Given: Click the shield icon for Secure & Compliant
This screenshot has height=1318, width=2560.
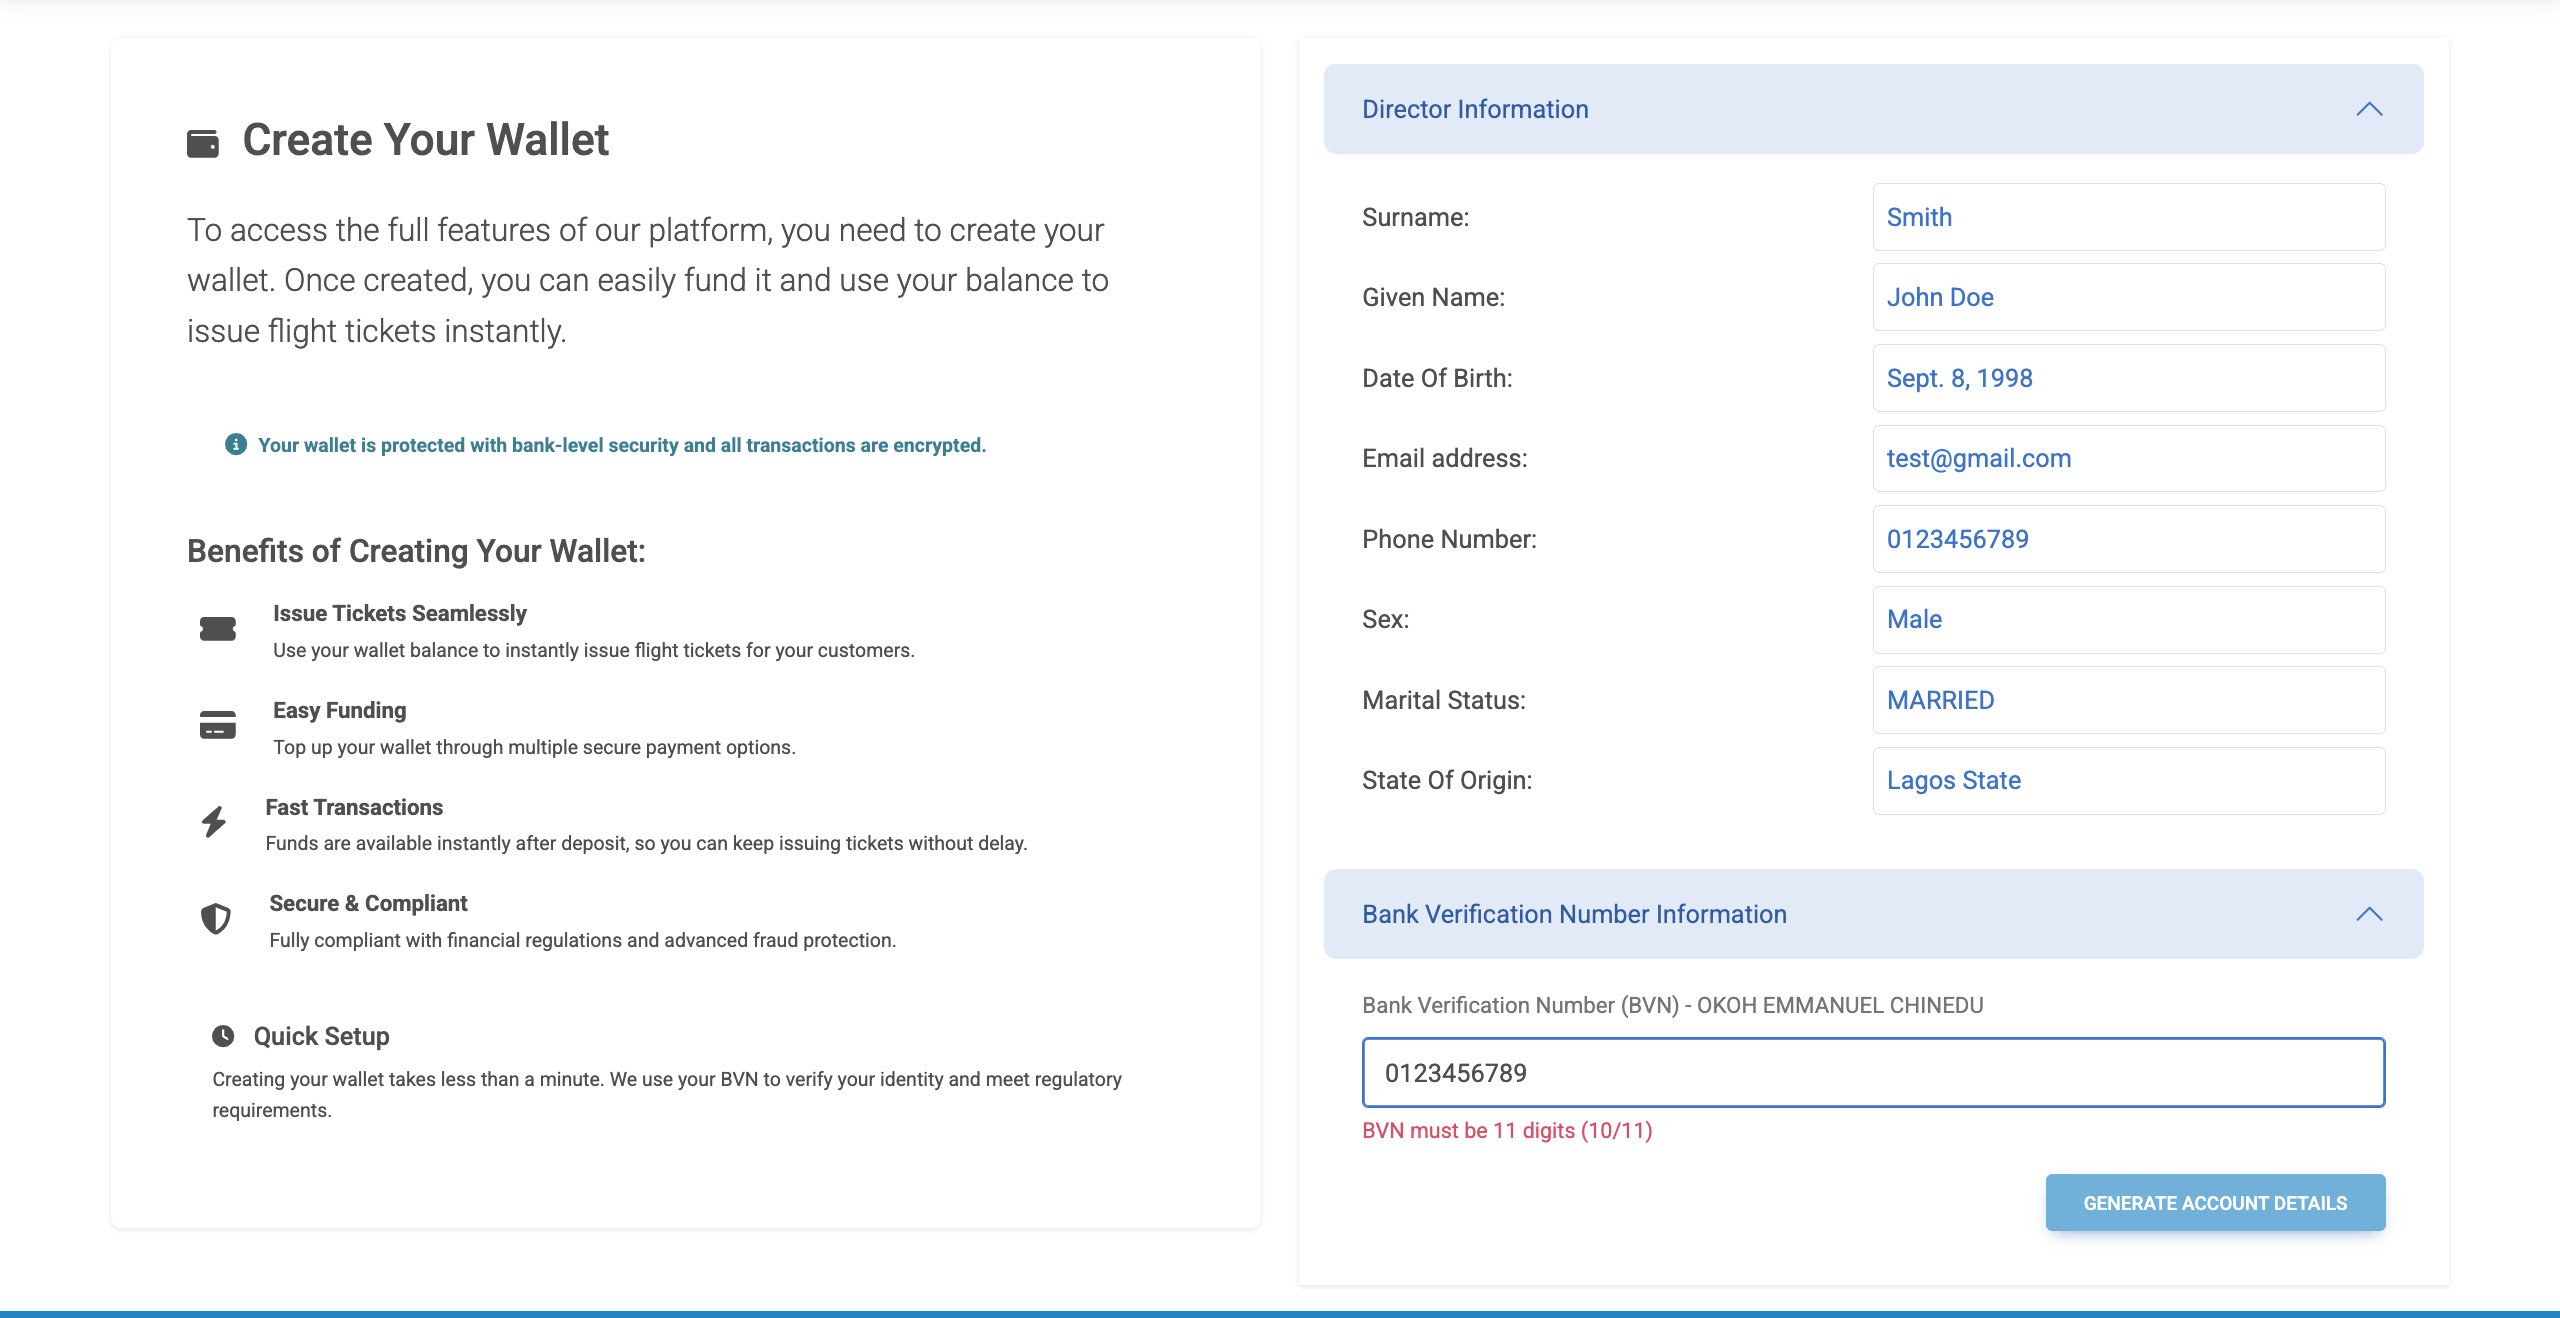Looking at the screenshot, I should click(x=216, y=919).
